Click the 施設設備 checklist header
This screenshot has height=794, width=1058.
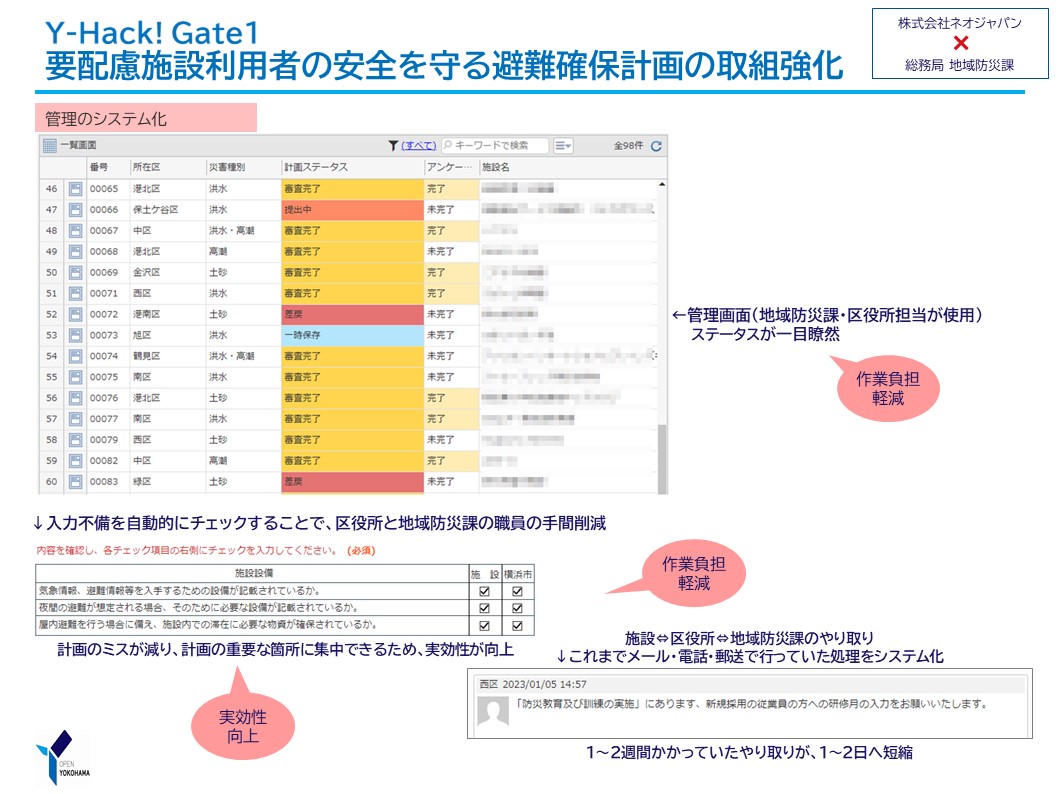click(254, 573)
